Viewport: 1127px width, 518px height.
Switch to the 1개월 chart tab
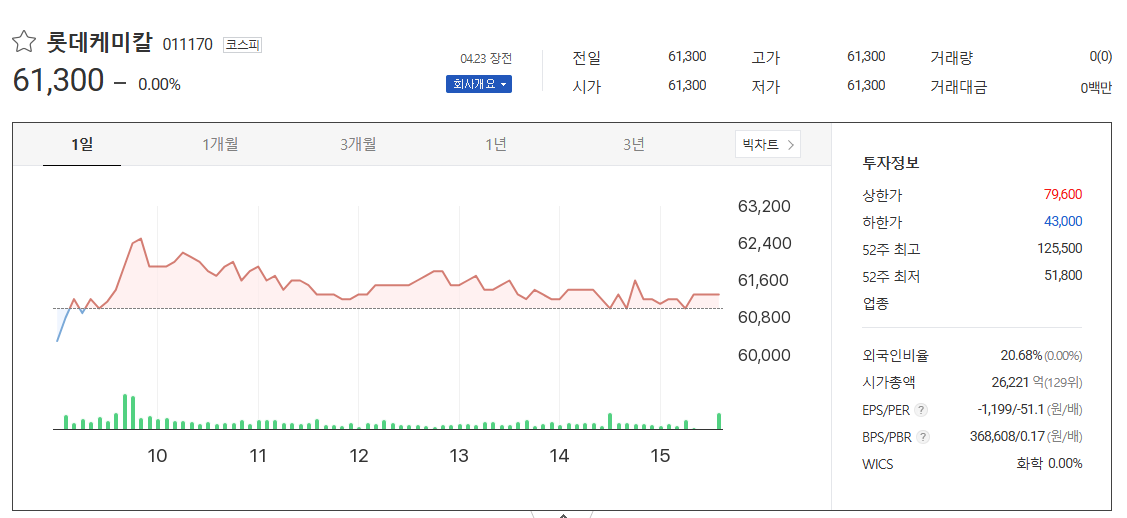click(220, 144)
